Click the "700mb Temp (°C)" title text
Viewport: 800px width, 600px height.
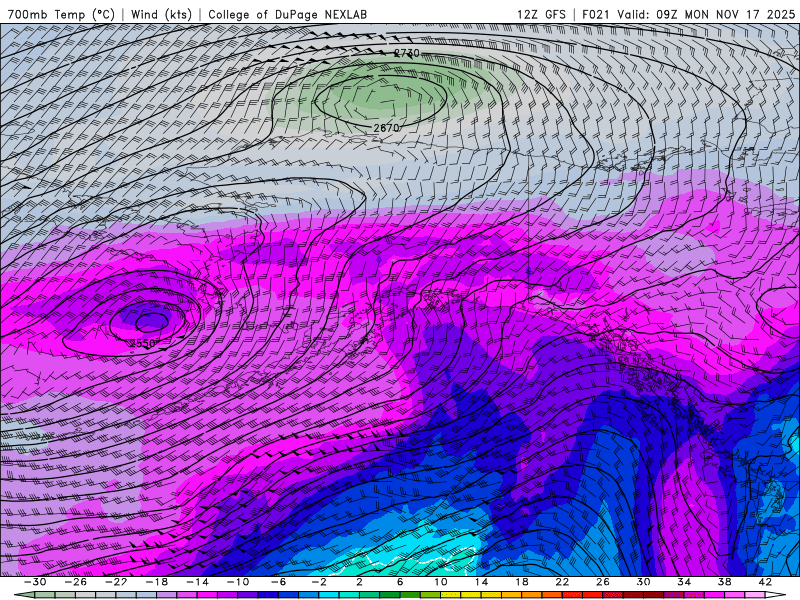61,14
